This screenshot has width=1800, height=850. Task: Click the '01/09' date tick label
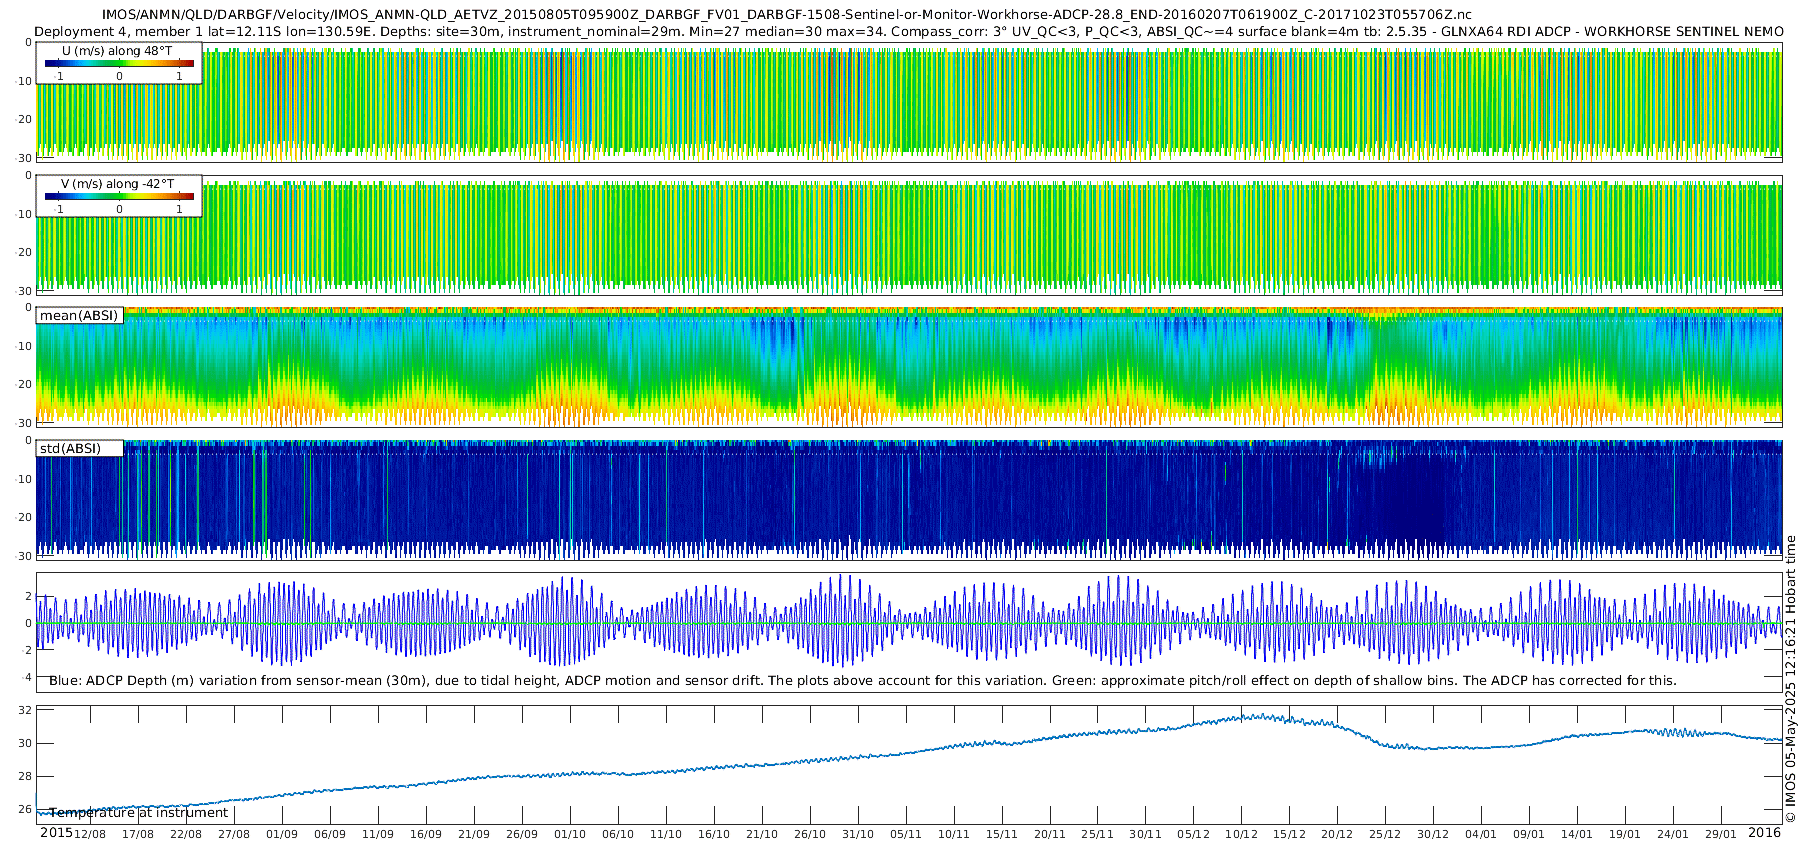tap(282, 834)
